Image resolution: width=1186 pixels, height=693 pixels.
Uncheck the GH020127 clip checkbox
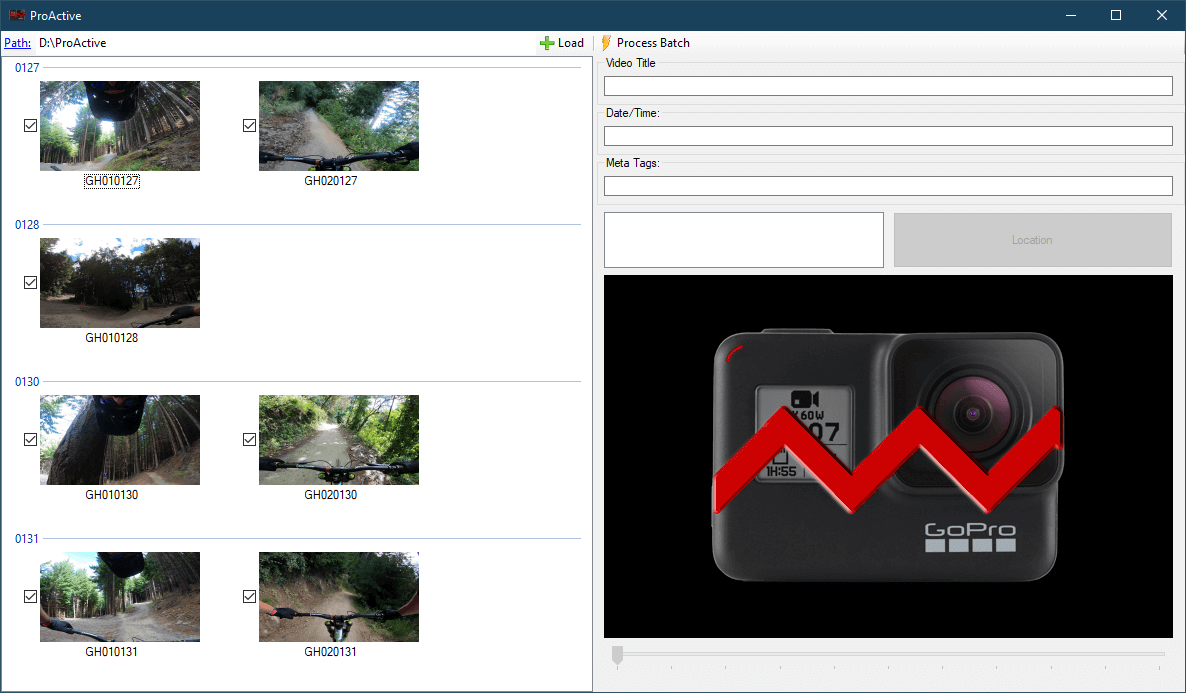pos(250,126)
